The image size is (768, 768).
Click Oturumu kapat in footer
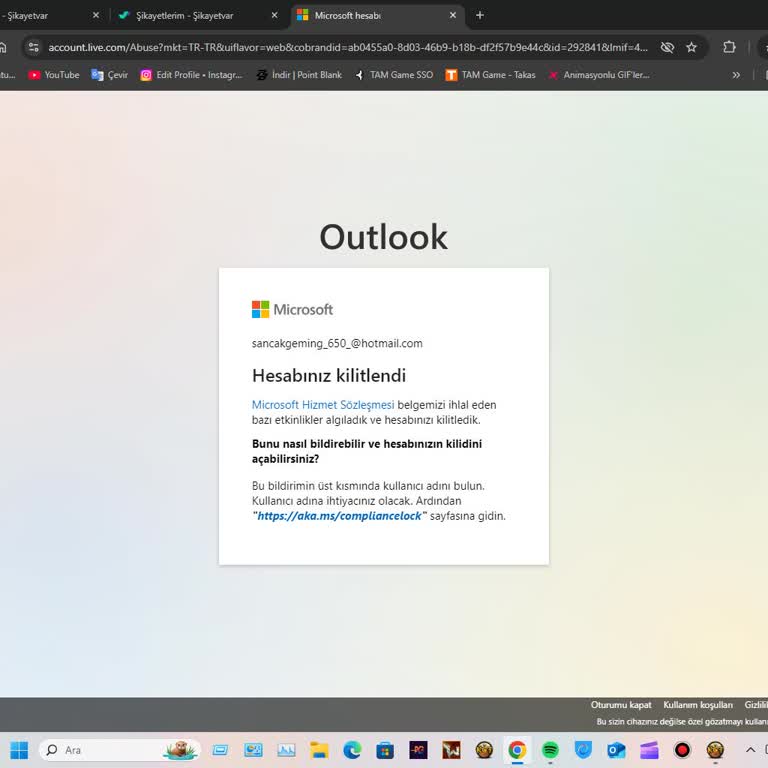[x=621, y=705]
